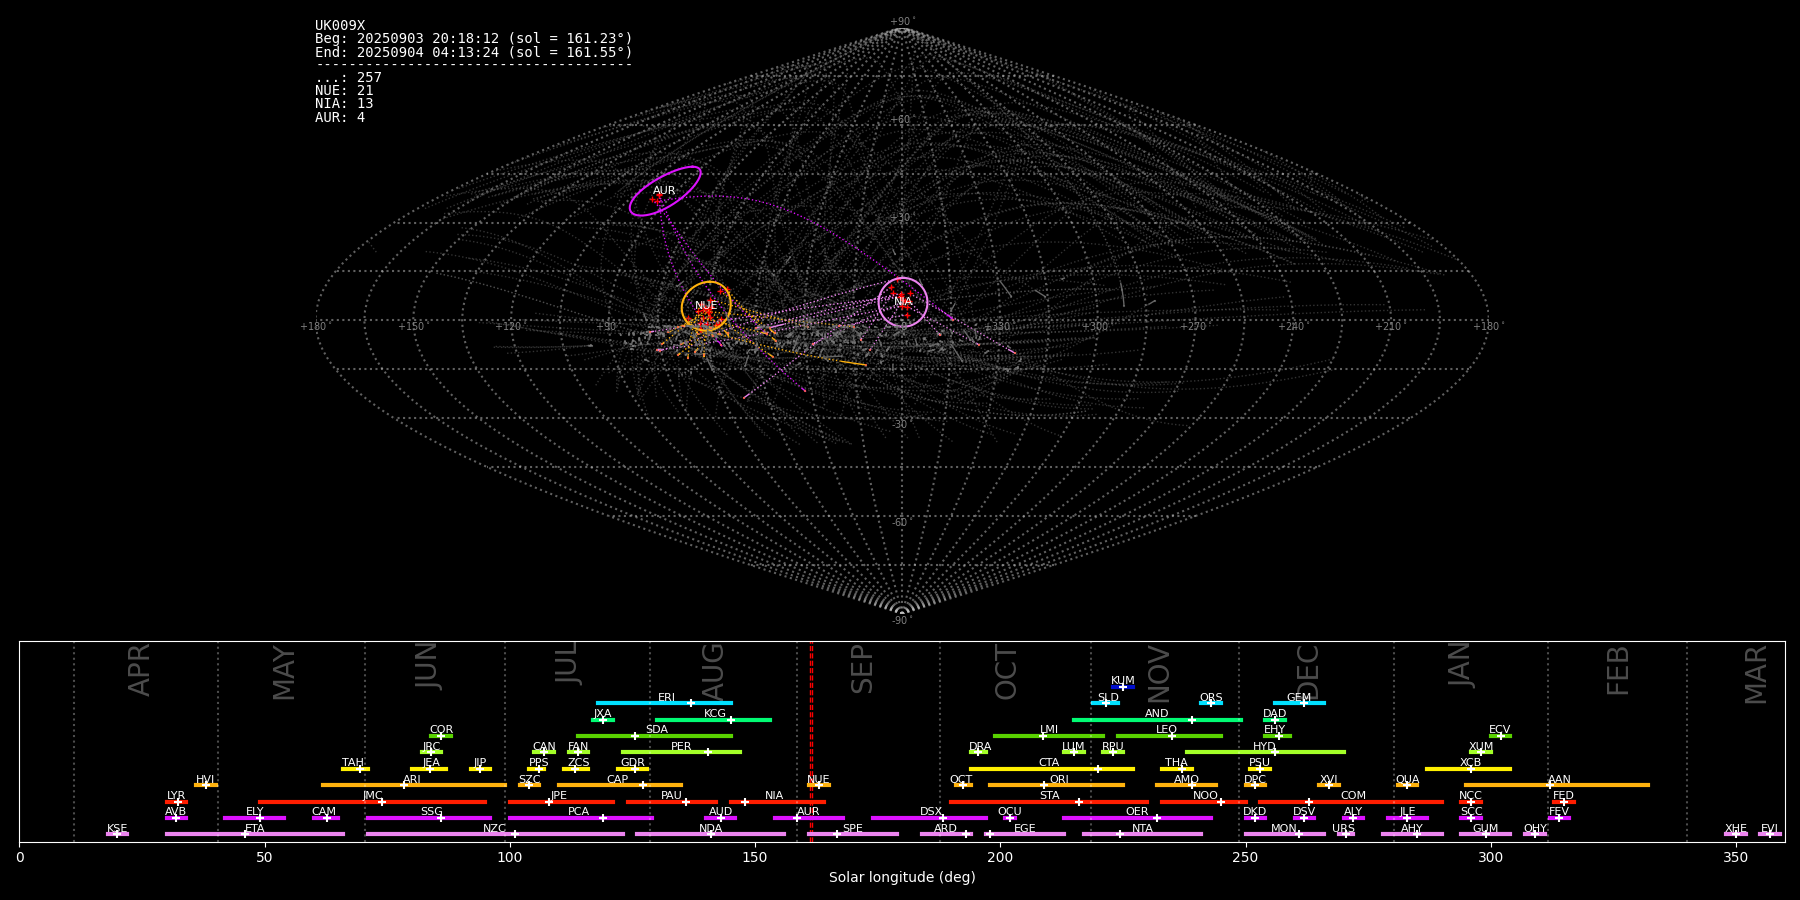Click the APR month label
Image resolution: width=1800 pixels, height=900 pixels.
[x=139, y=670]
